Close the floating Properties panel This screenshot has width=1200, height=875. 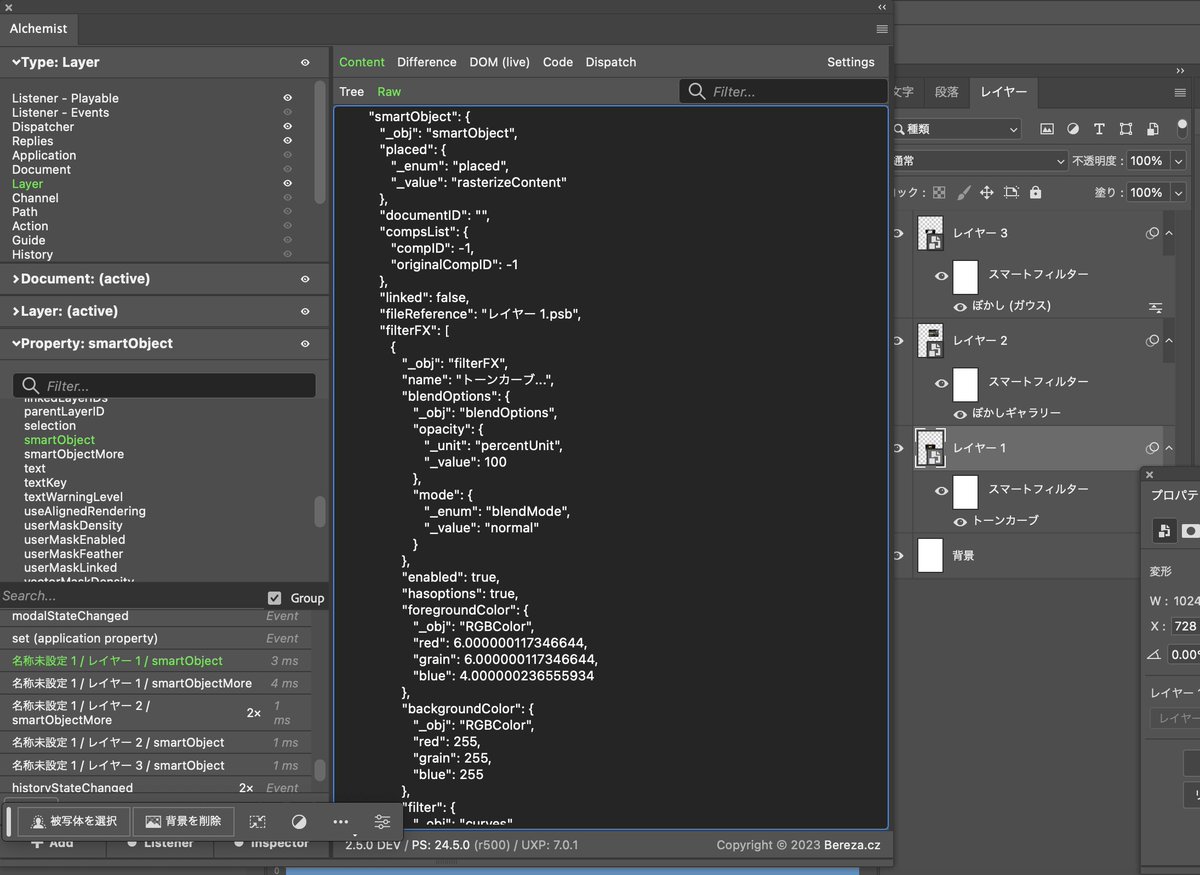coord(1149,474)
